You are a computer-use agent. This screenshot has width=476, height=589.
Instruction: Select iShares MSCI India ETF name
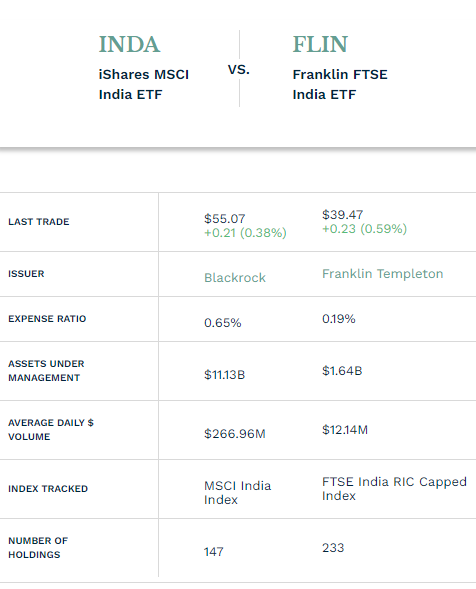click(x=144, y=85)
